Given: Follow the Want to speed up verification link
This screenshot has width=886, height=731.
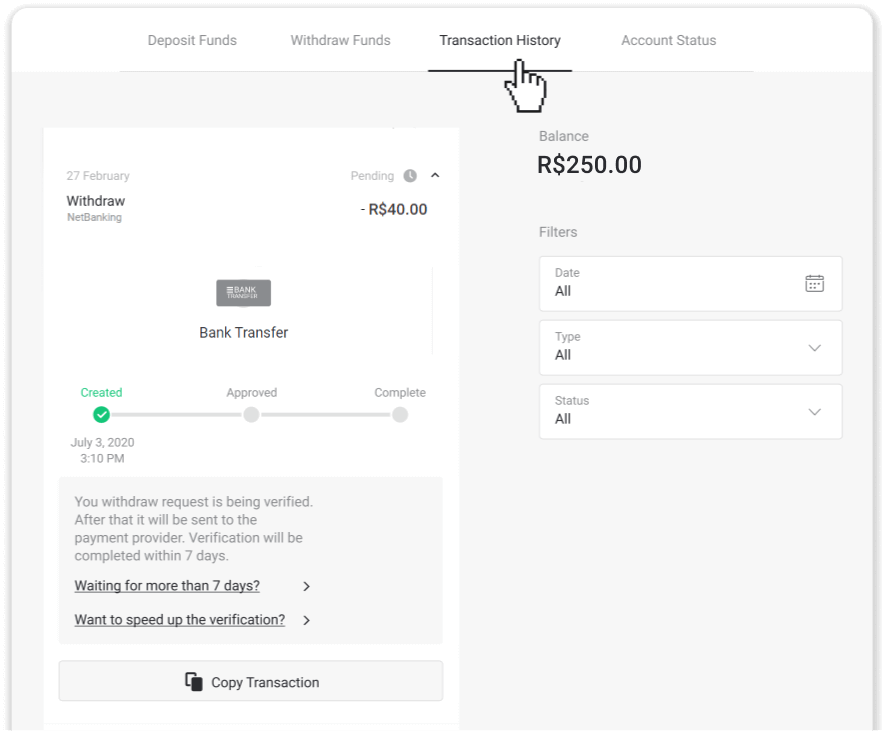Looking at the screenshot, I should (x=179, y=620).
